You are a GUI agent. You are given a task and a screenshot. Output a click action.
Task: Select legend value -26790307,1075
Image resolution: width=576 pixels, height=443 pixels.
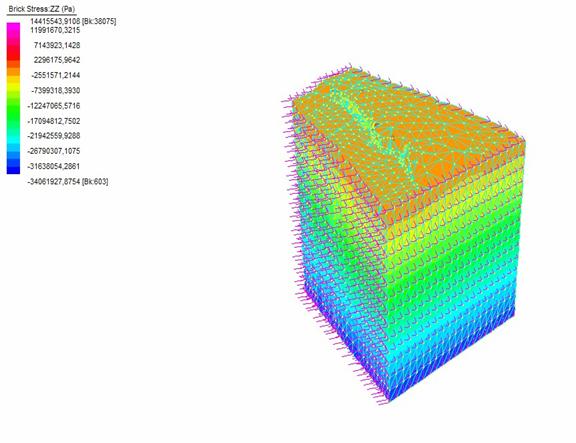point(54,151)
